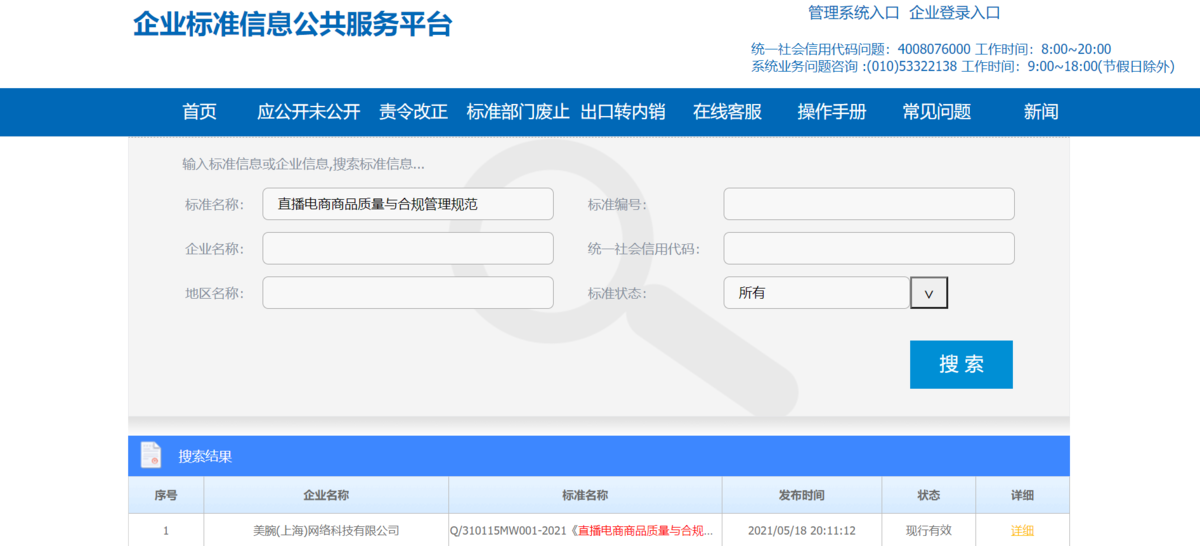
Task: Open the 标准状态 combo box showing 所有
Action: pos(816,293)
